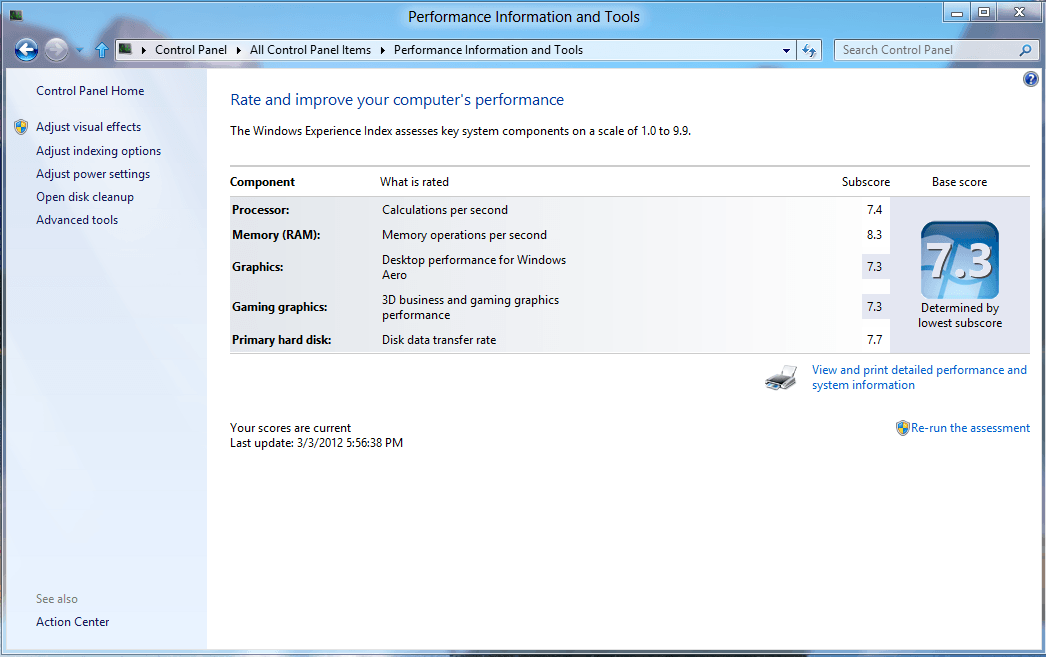Image resolution: width=1046 pixels, height=657 pixels.
Task: Select Control Panel breadcrumb segment
Action: [191, 50]
